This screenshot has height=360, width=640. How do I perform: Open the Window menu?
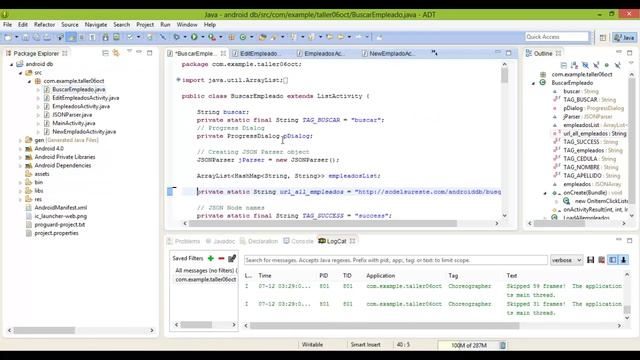(x=187, y=24)
